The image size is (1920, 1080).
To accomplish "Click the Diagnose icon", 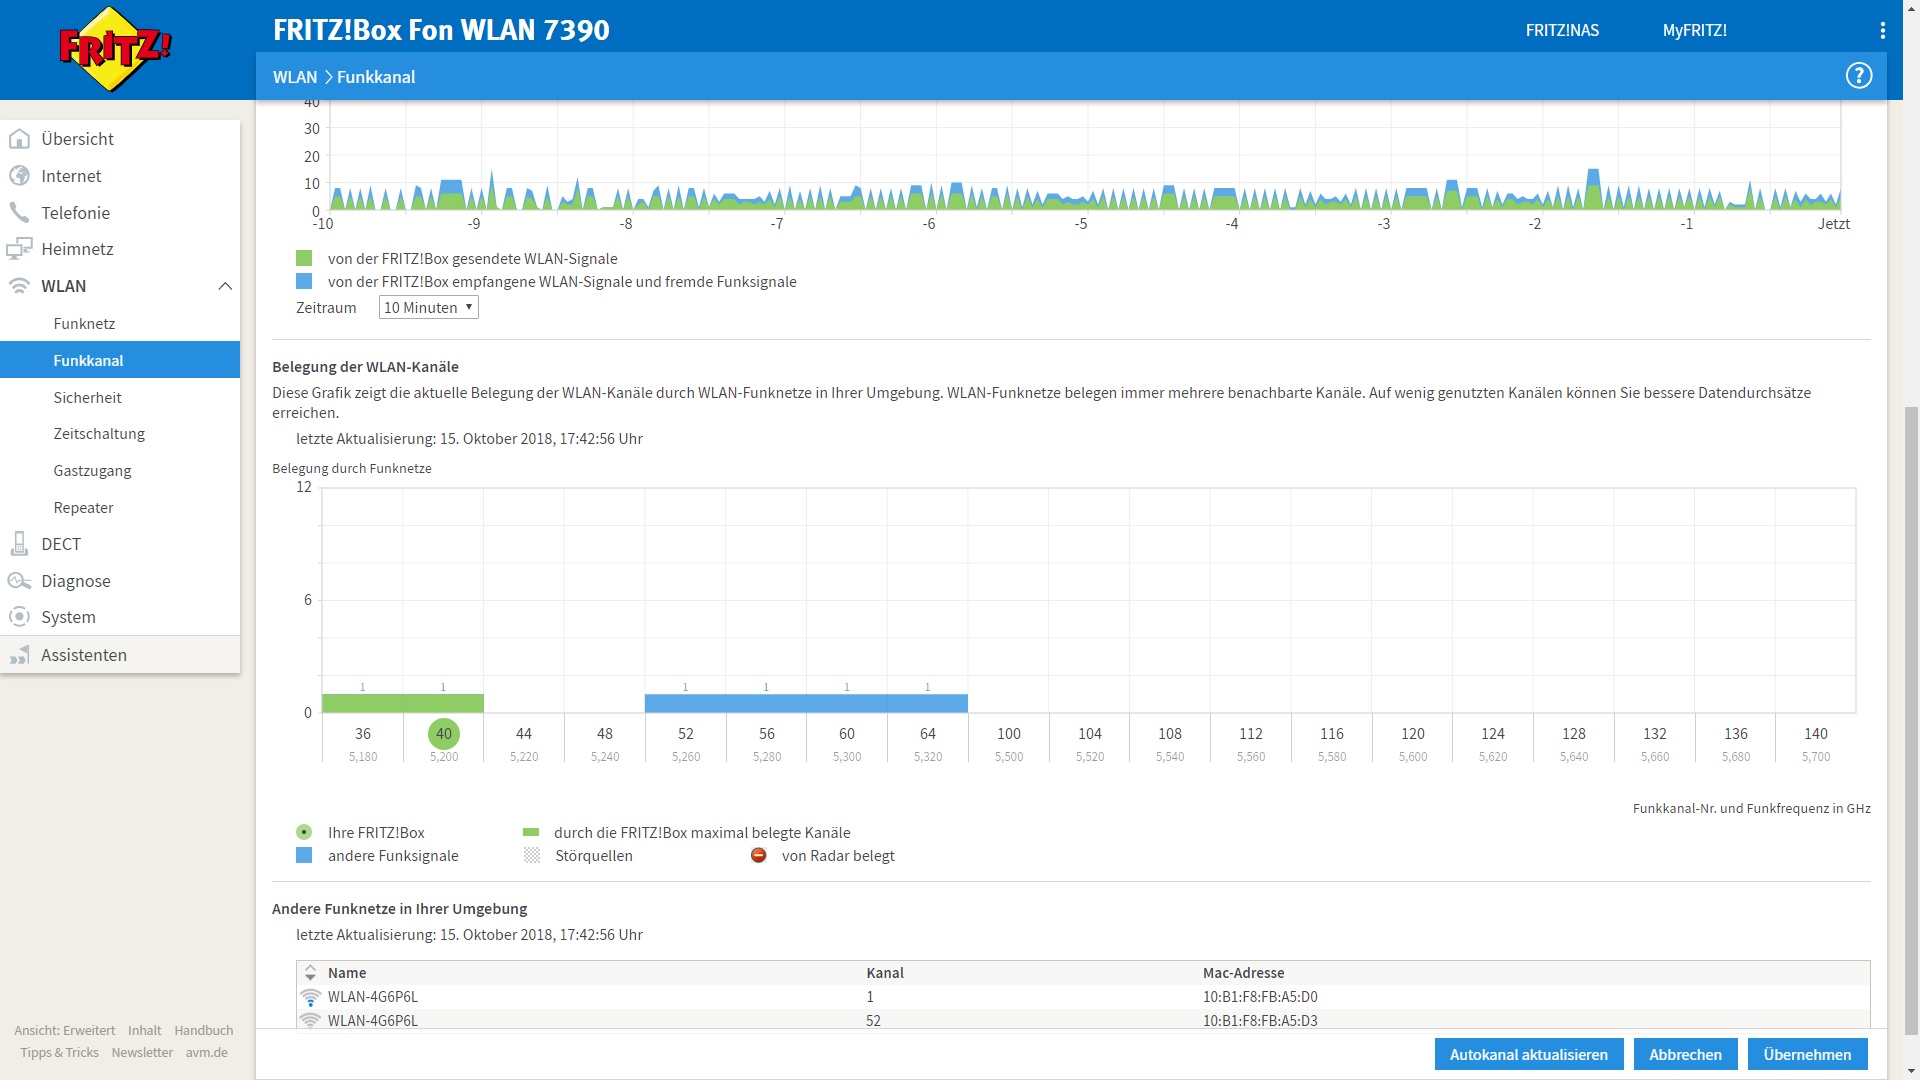I will pos(19,581).
